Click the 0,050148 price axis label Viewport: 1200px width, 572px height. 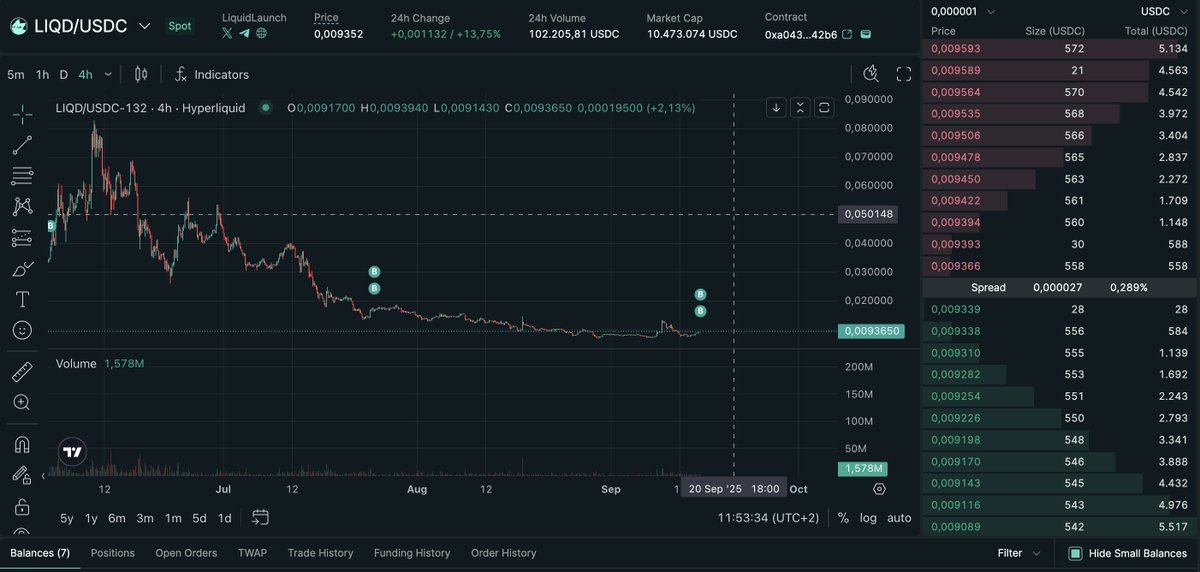(869, 214)
